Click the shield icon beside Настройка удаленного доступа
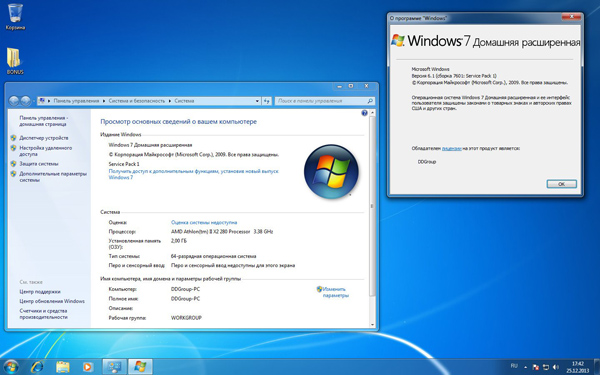600x375 pixels. pos(13,148)
